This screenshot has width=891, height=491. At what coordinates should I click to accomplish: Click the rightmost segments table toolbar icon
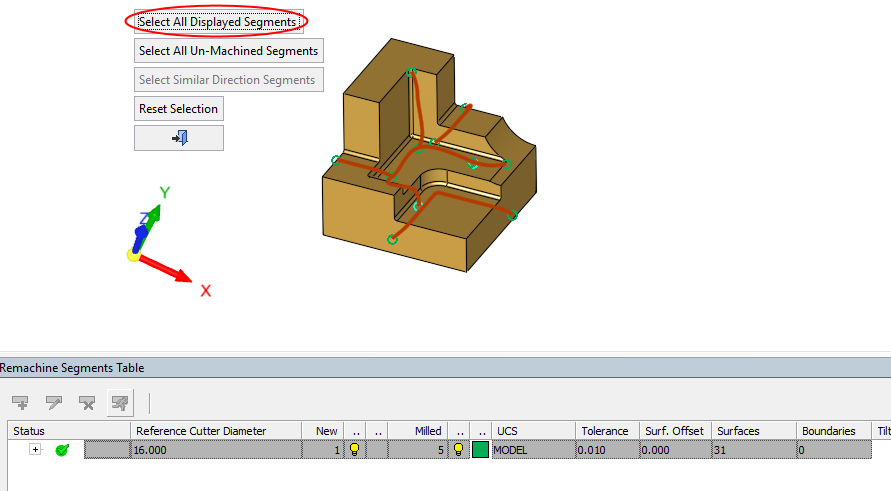(x=120, y=403)
